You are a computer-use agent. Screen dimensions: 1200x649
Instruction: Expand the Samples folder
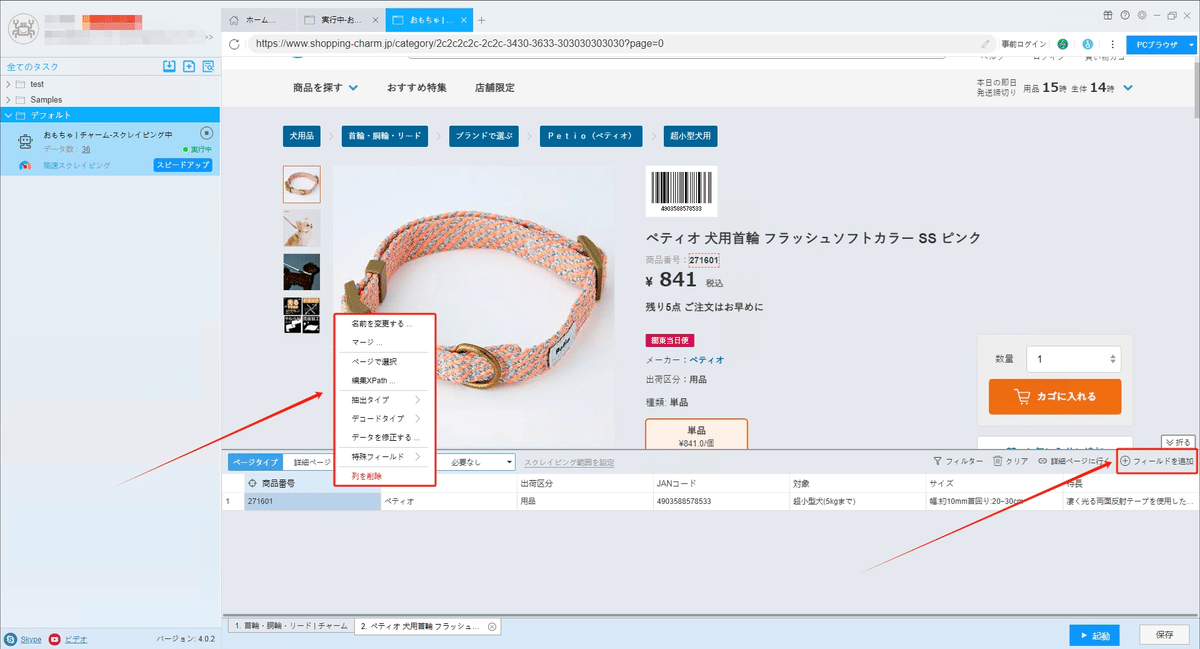[8, 100]
